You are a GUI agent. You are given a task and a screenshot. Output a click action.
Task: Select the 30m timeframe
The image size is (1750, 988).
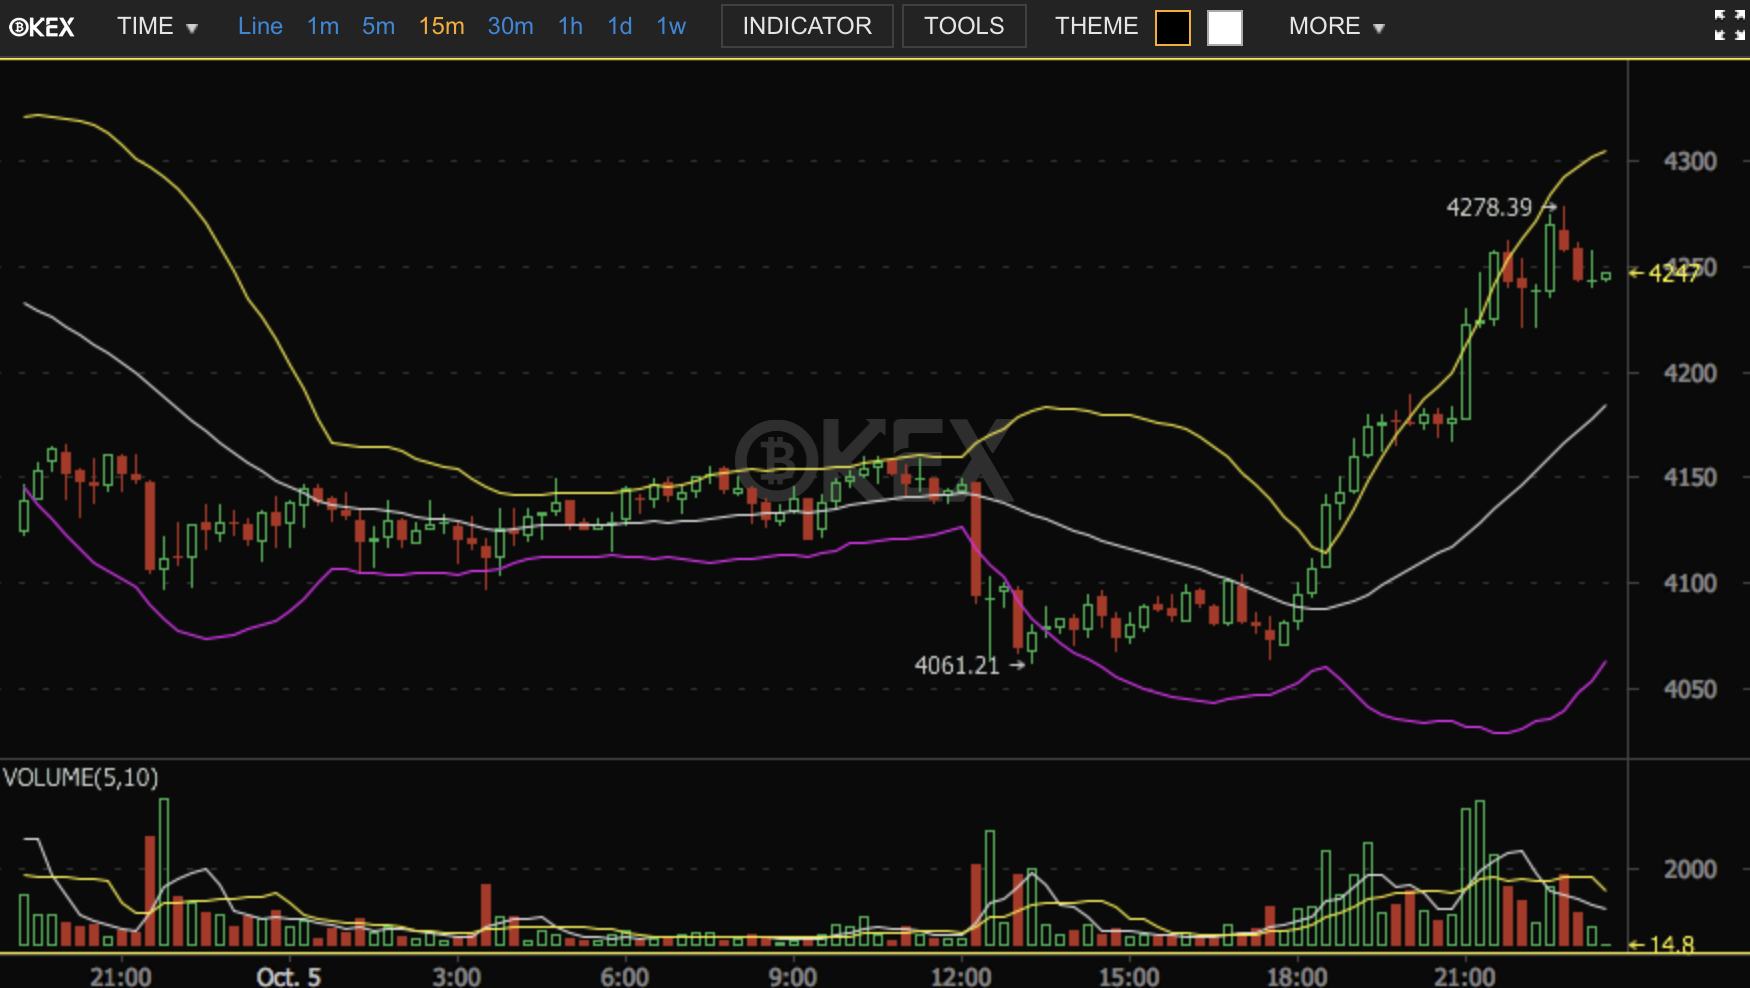pos(510,27)
